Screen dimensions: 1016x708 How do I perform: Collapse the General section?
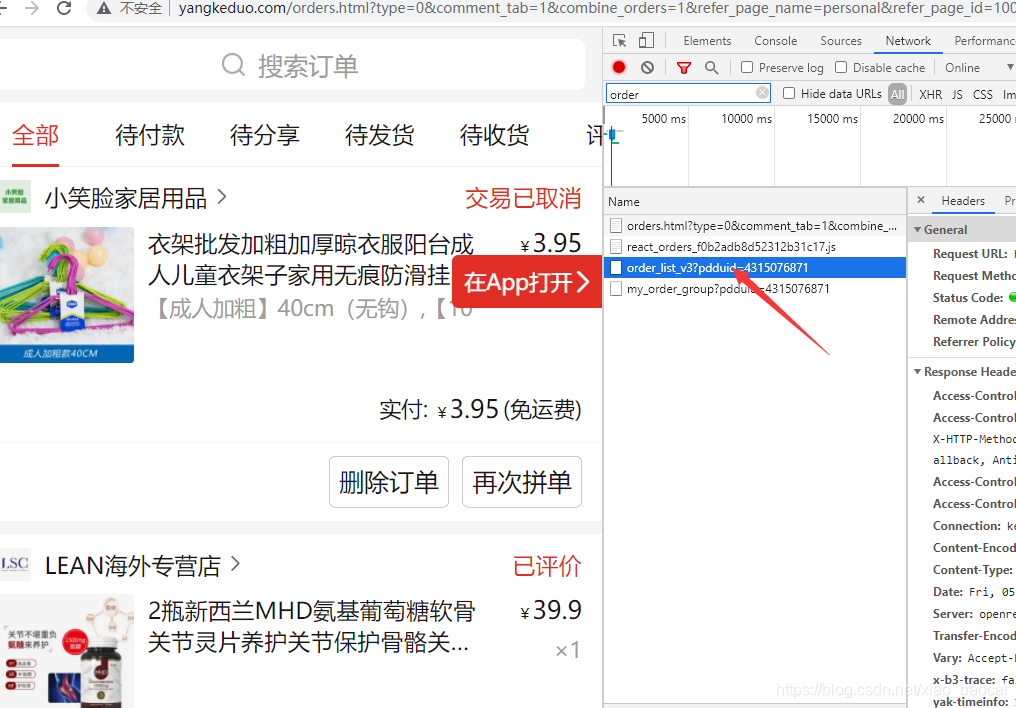coord(917,229)
